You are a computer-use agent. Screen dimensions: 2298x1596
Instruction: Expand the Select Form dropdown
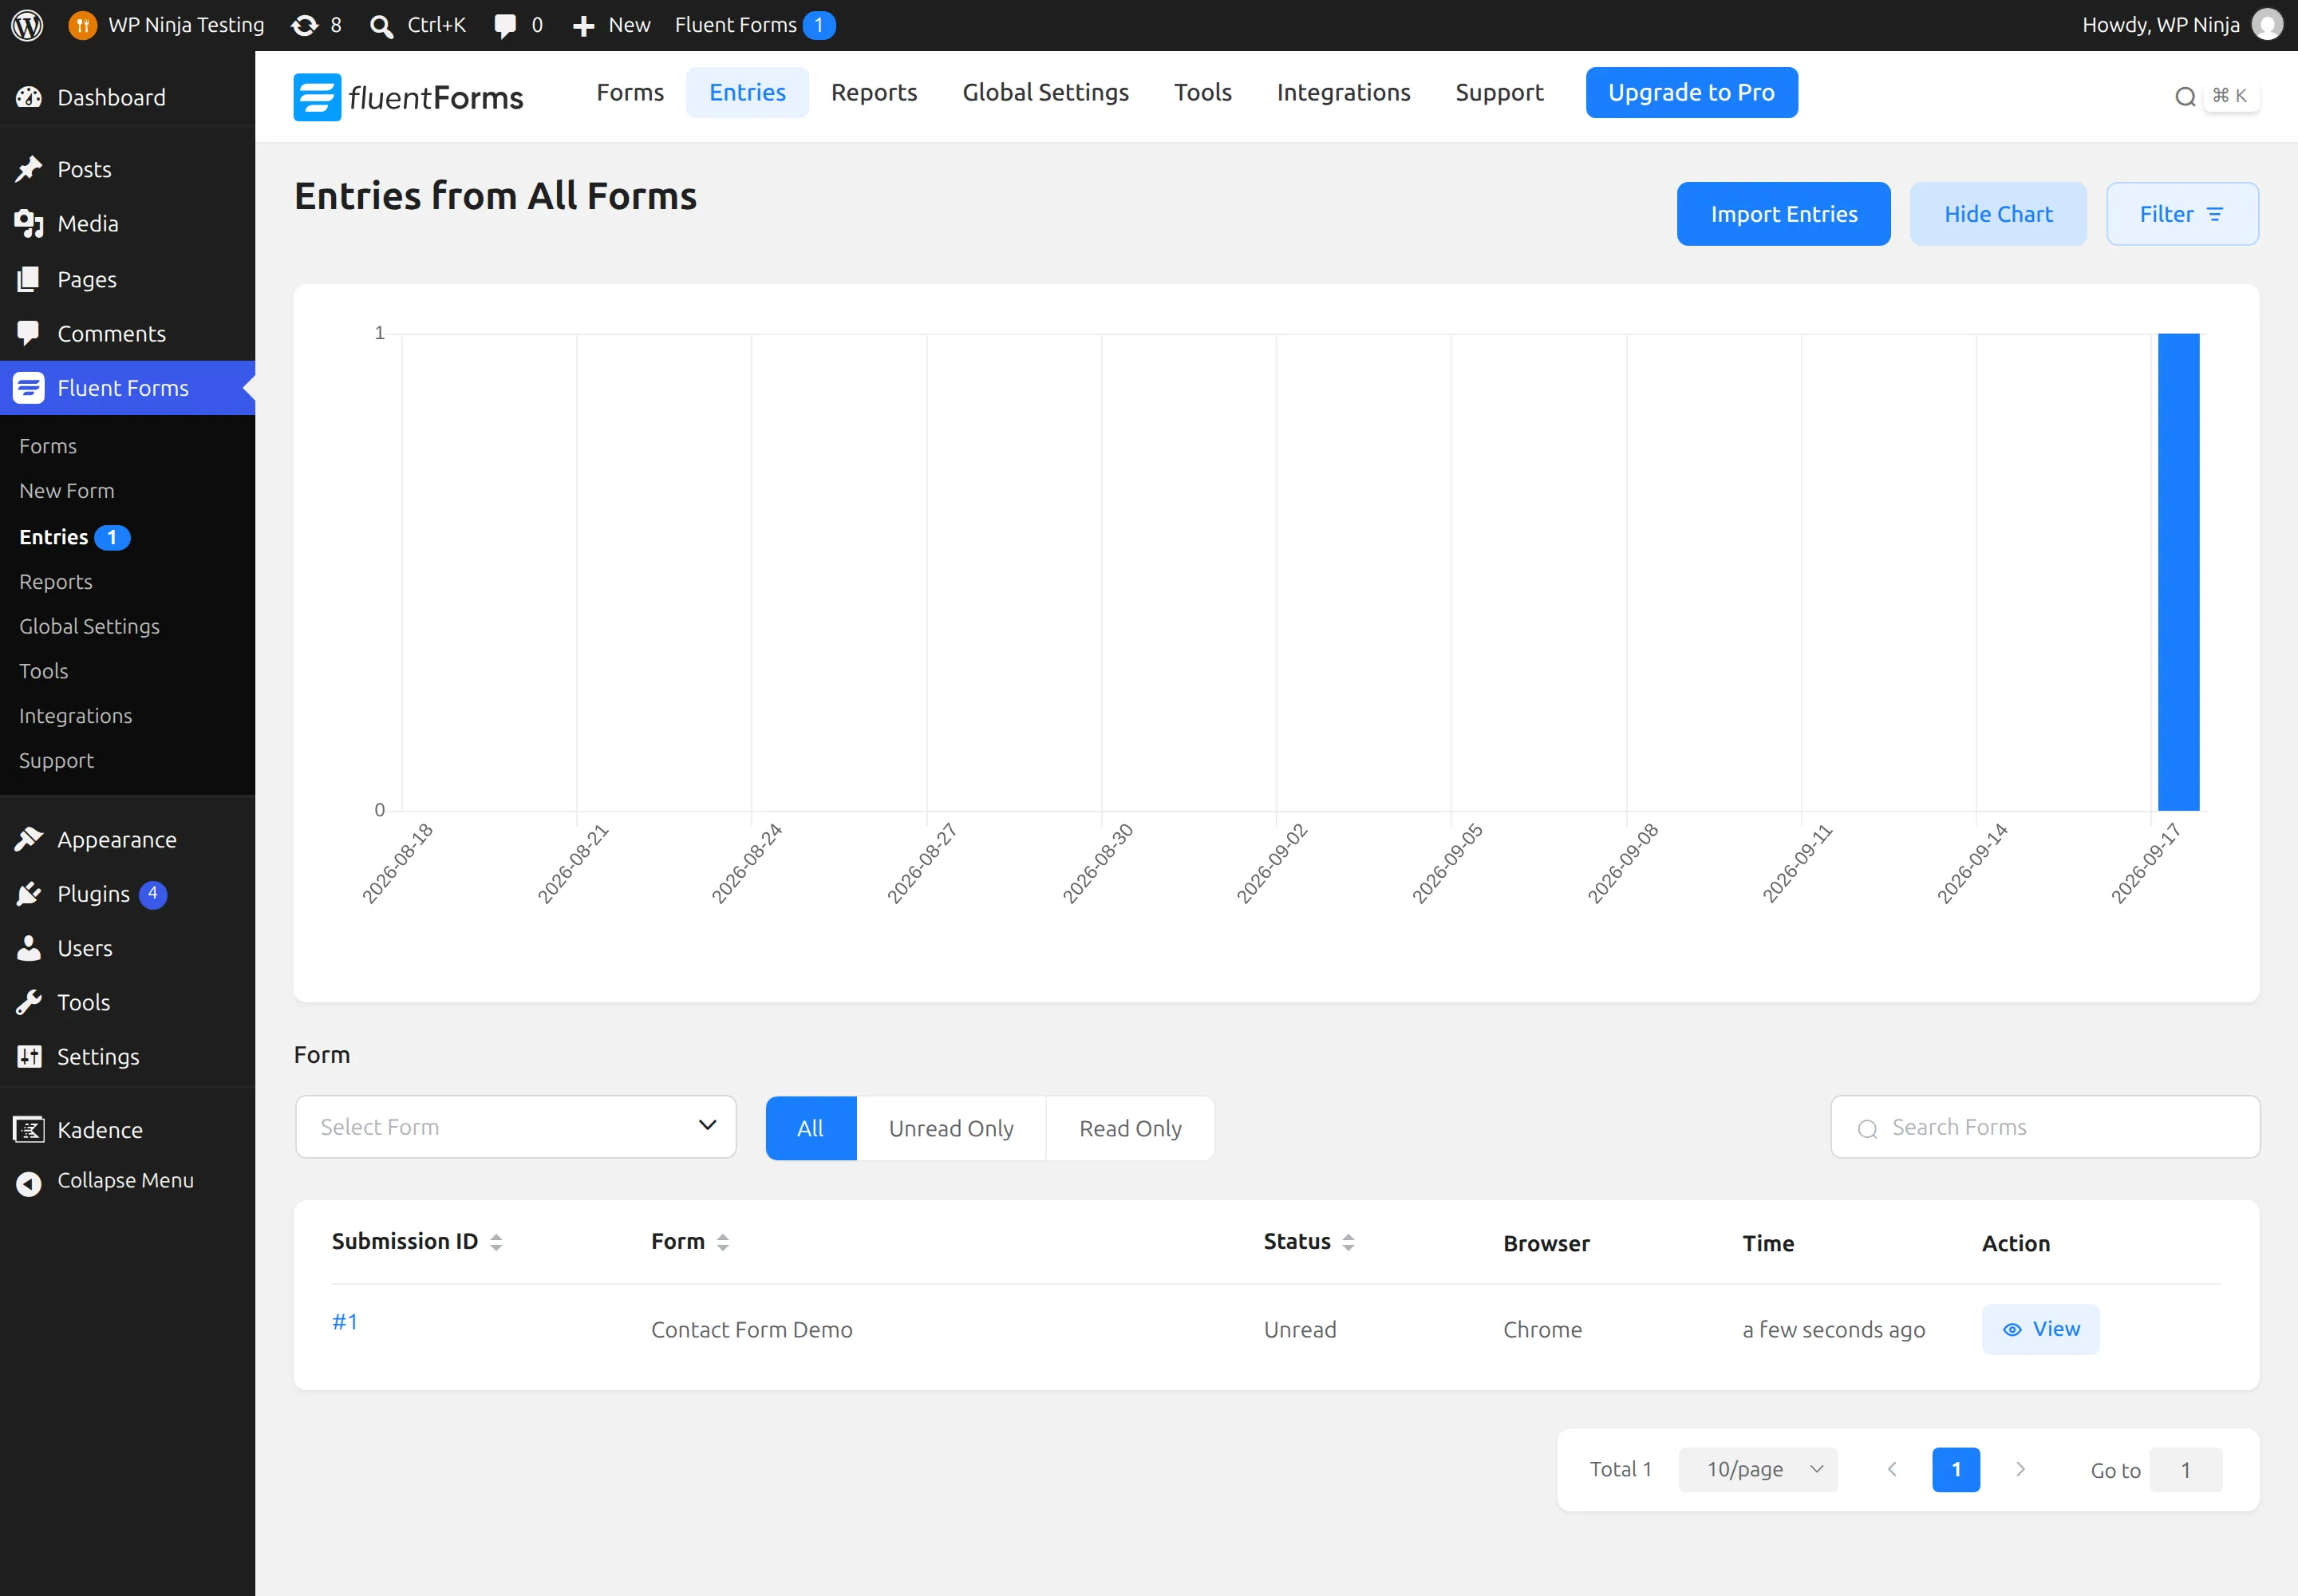click(x=516, y=1127)
